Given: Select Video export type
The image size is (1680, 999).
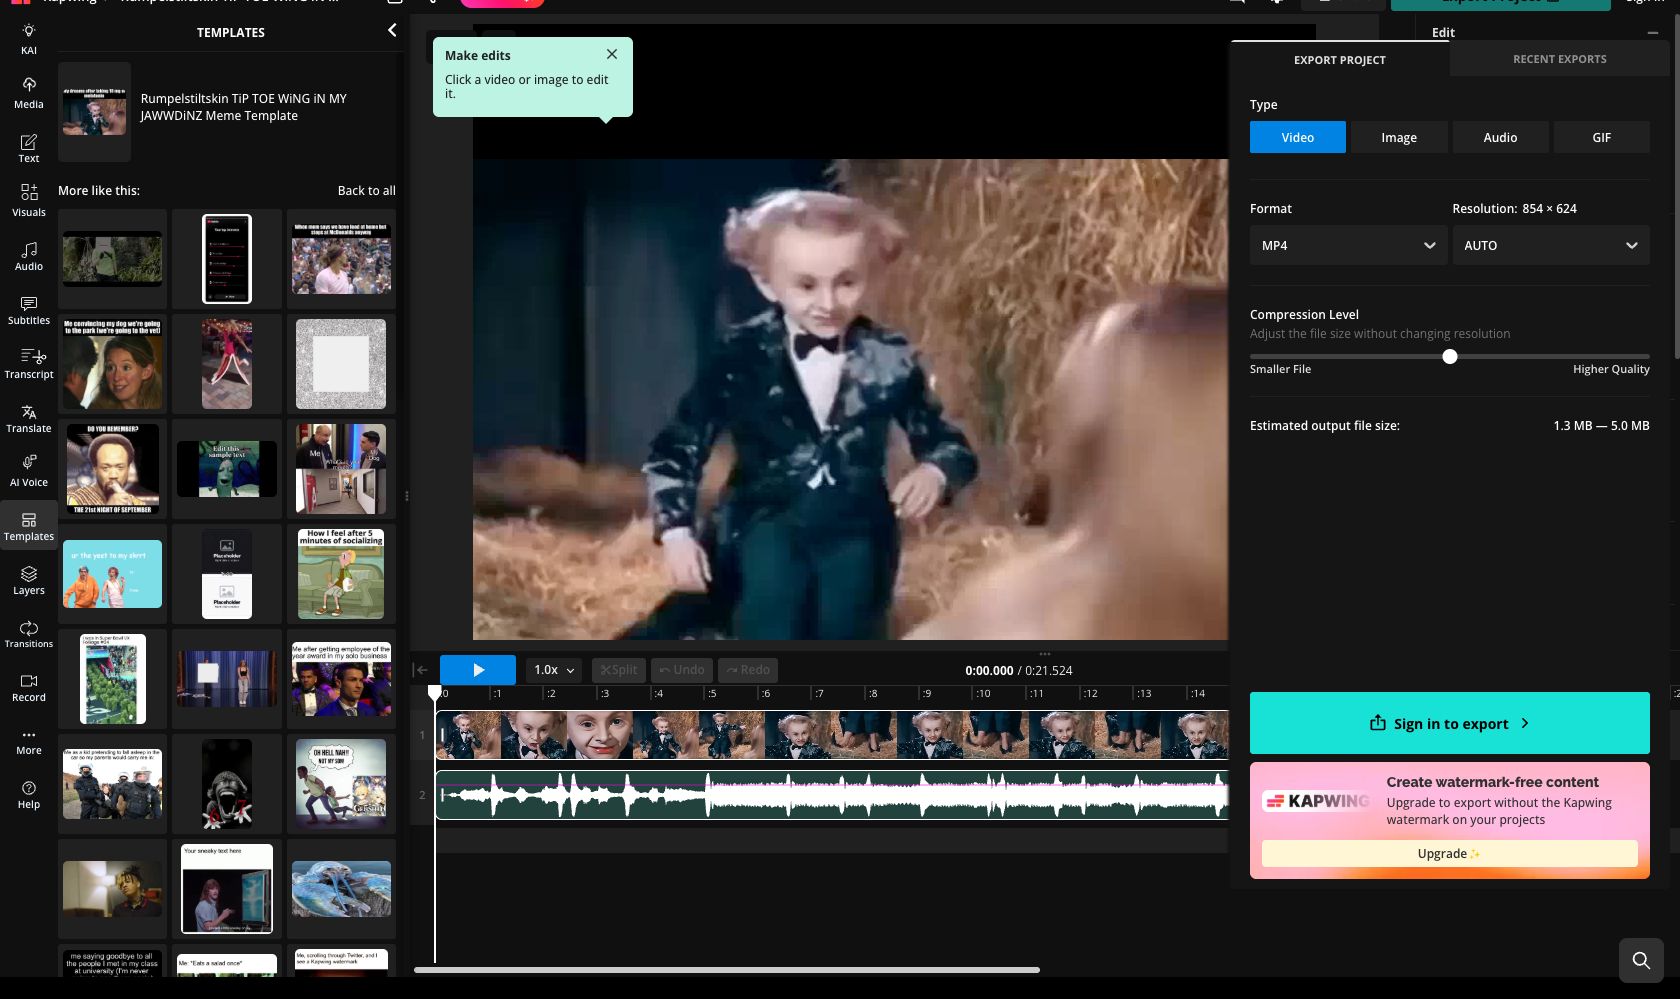Looking at the screenshot, I should tap(1297, 137).
